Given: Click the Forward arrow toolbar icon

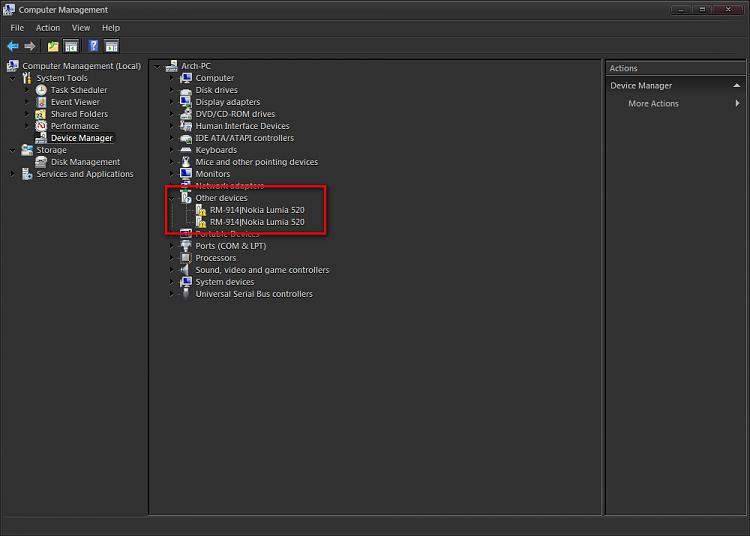Looking at the screenshot, I should [x=30, y=46].
